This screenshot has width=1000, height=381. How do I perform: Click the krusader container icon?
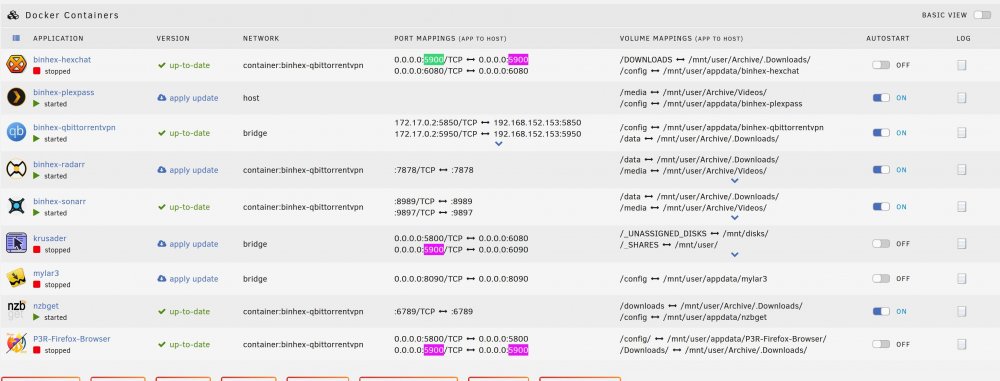click(16, 243)
